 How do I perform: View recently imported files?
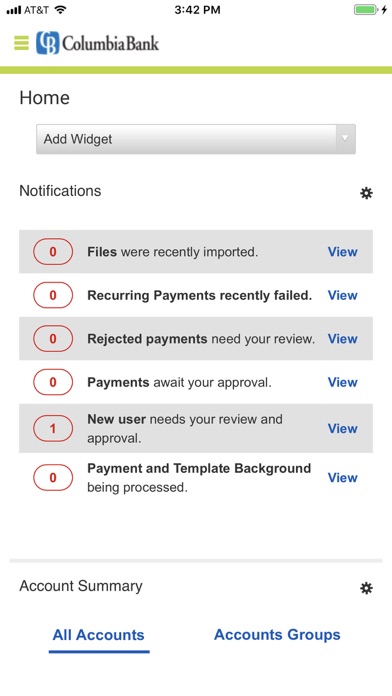click(x=342, y=252)
